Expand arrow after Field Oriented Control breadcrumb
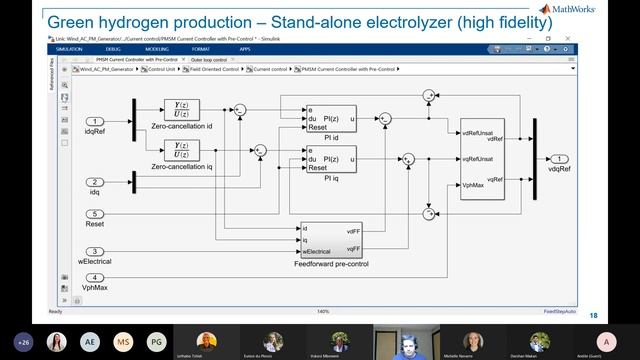640x360 pixels. pyautogui.click(x=242, y=69)
